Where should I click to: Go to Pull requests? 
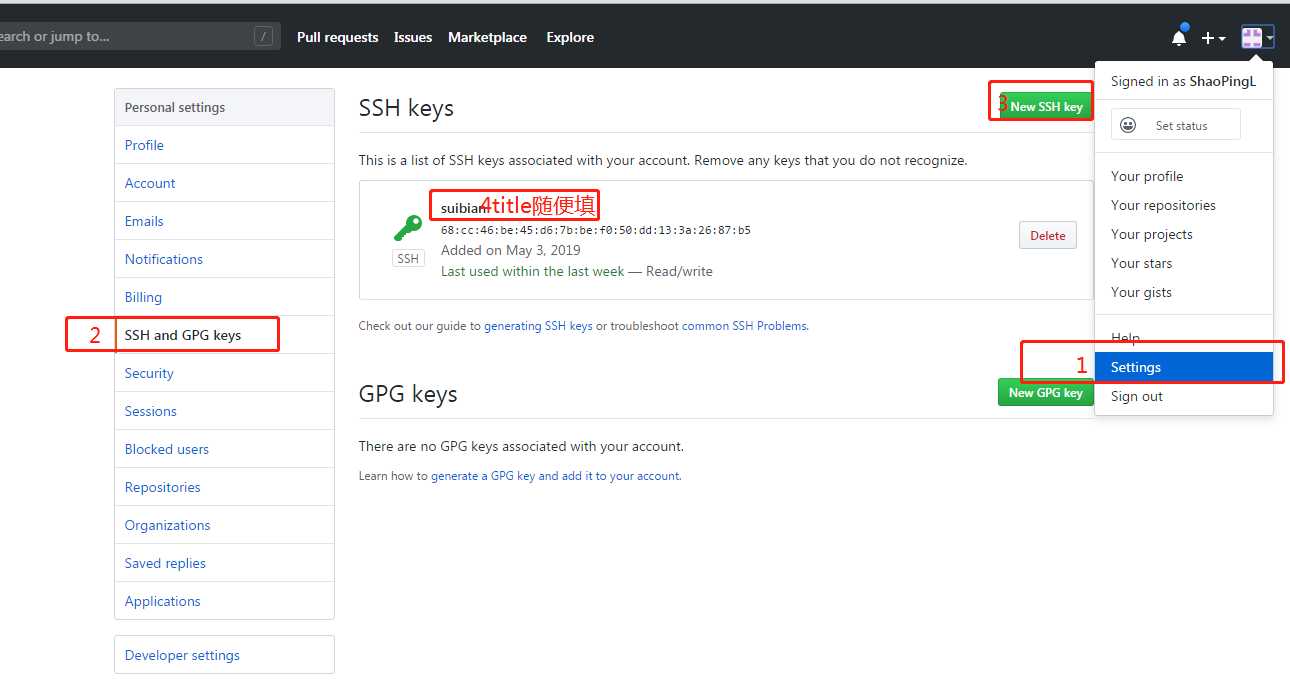[x=337, y=37]
